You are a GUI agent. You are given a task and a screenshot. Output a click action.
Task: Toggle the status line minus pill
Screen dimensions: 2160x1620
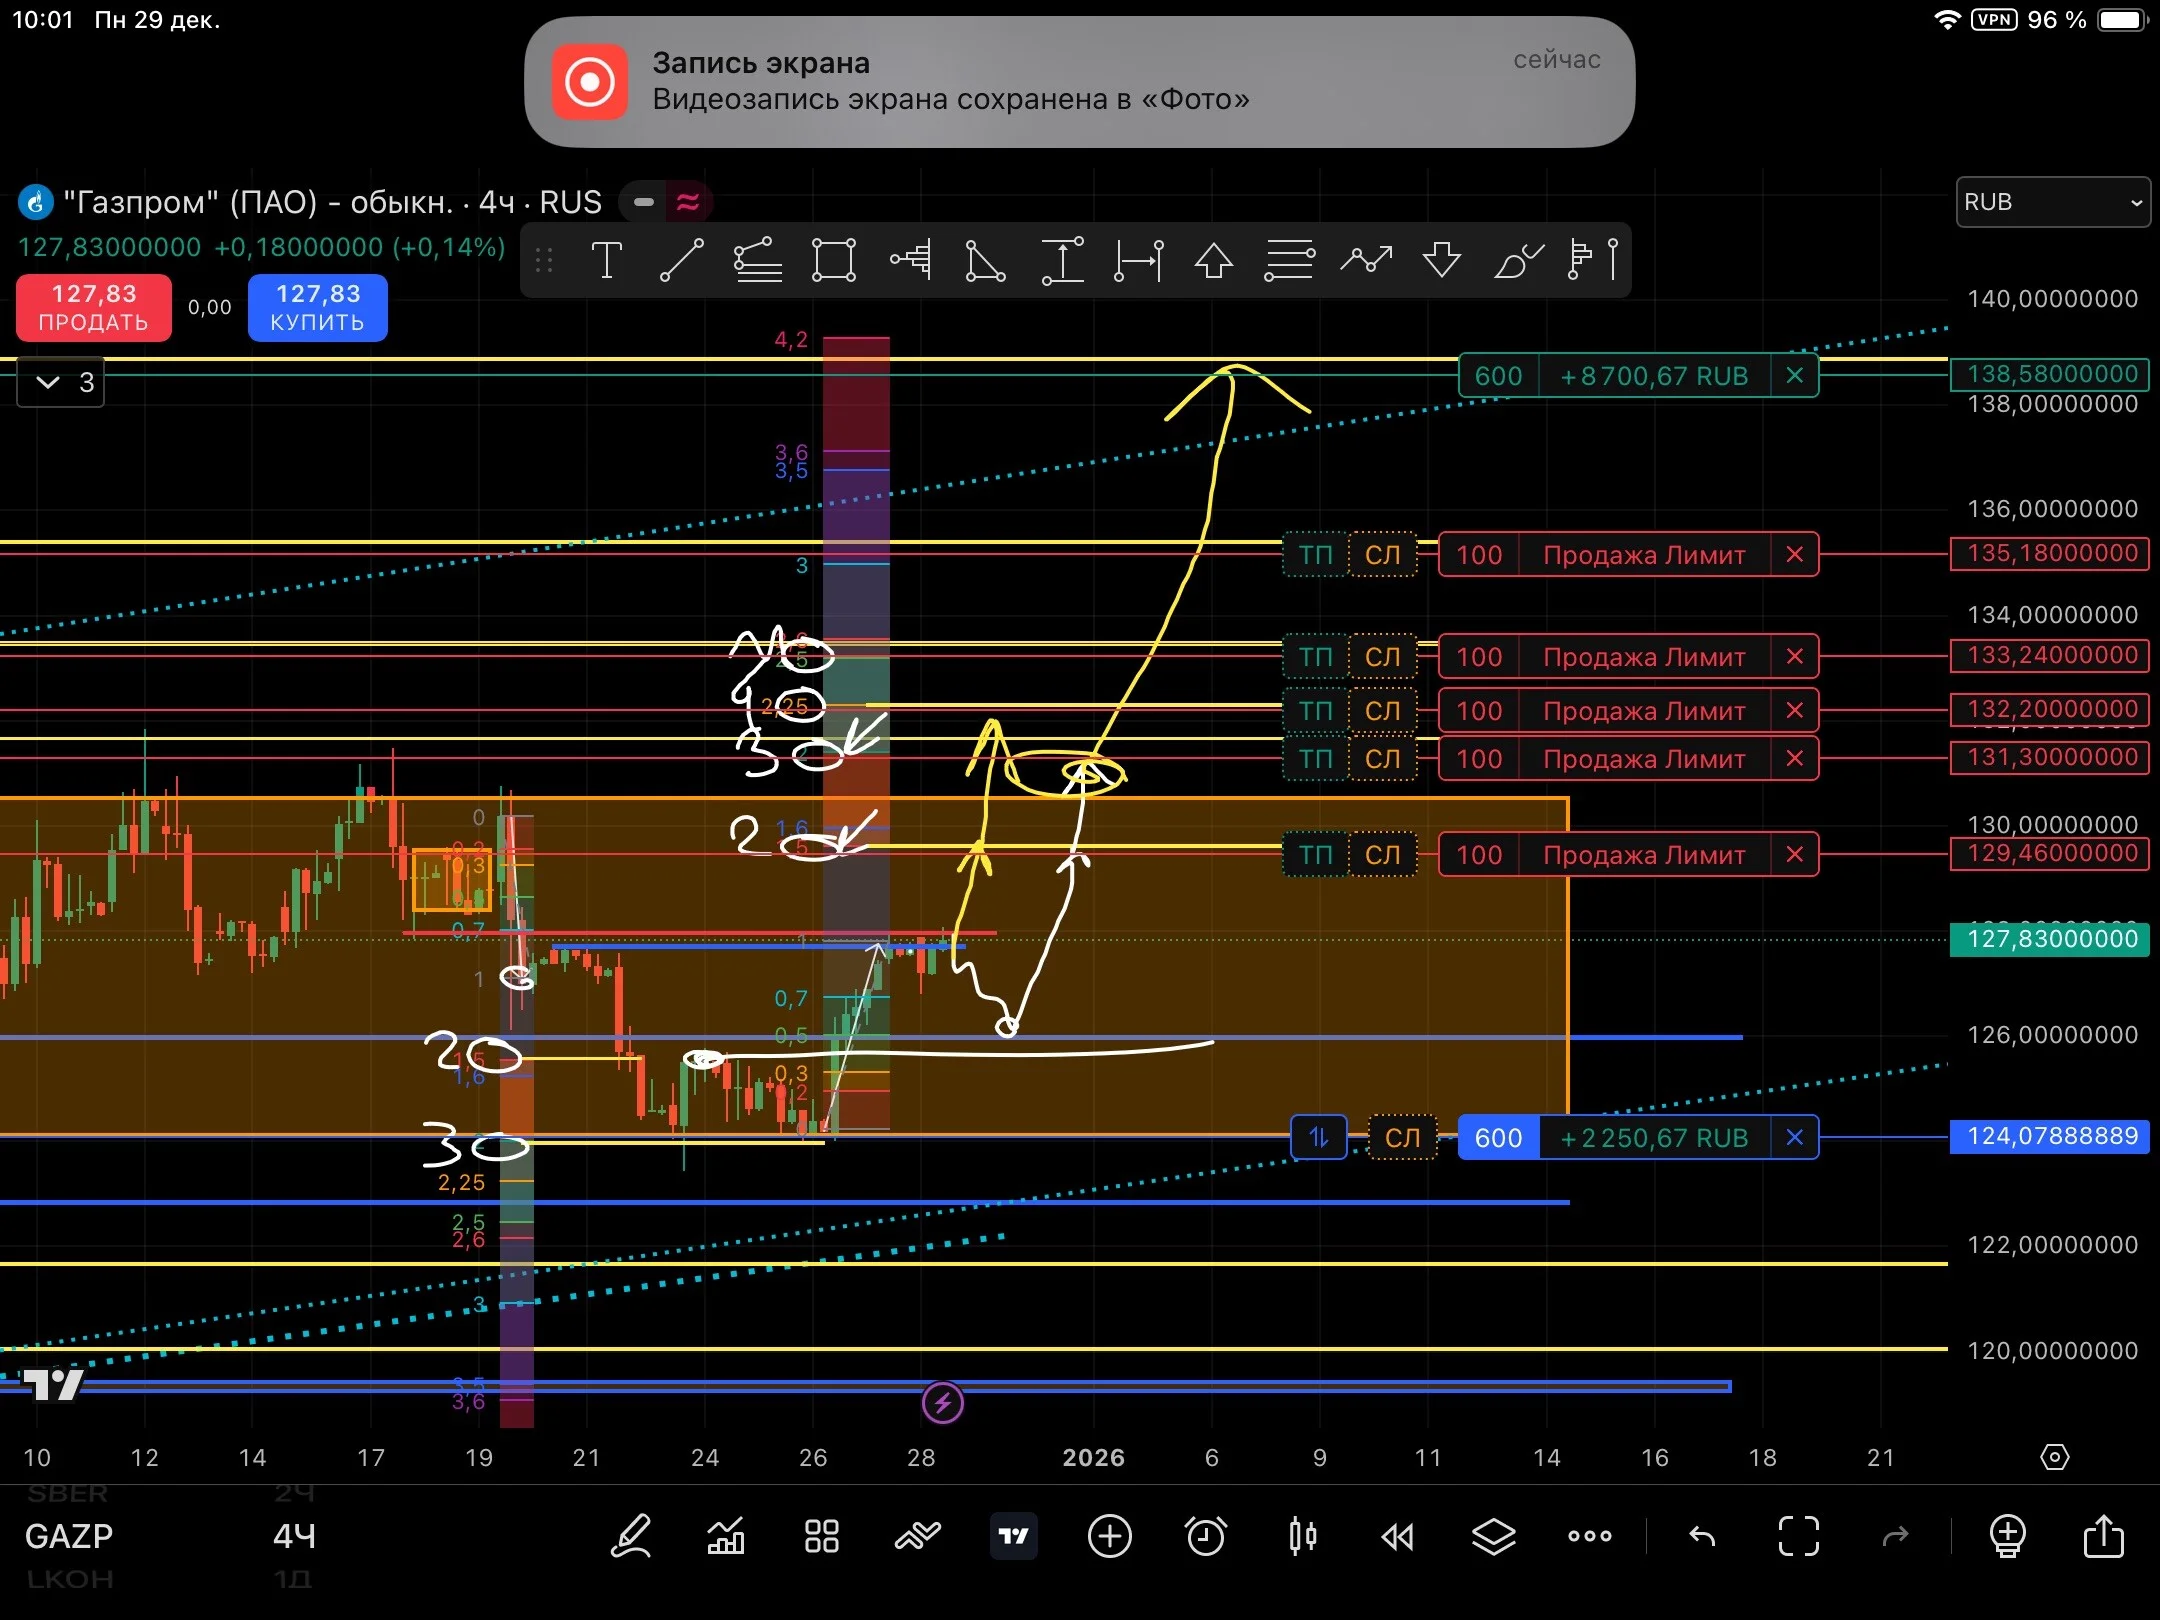click(644, 202)
